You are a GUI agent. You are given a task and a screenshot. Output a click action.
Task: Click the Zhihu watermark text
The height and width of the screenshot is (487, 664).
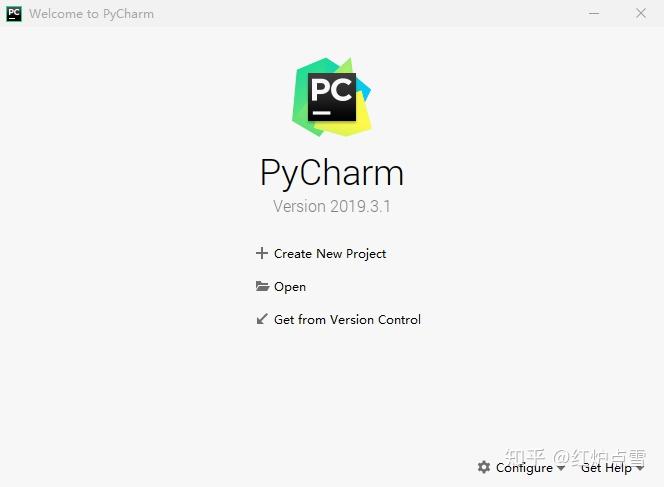pyautogui.click(x=575, y=458)
